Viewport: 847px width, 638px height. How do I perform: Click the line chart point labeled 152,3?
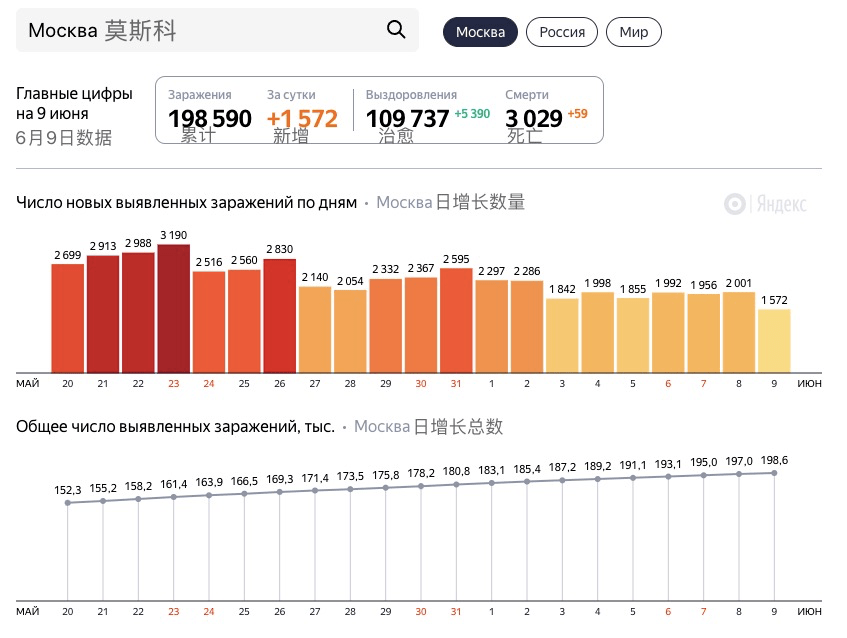tap(68, 503)
